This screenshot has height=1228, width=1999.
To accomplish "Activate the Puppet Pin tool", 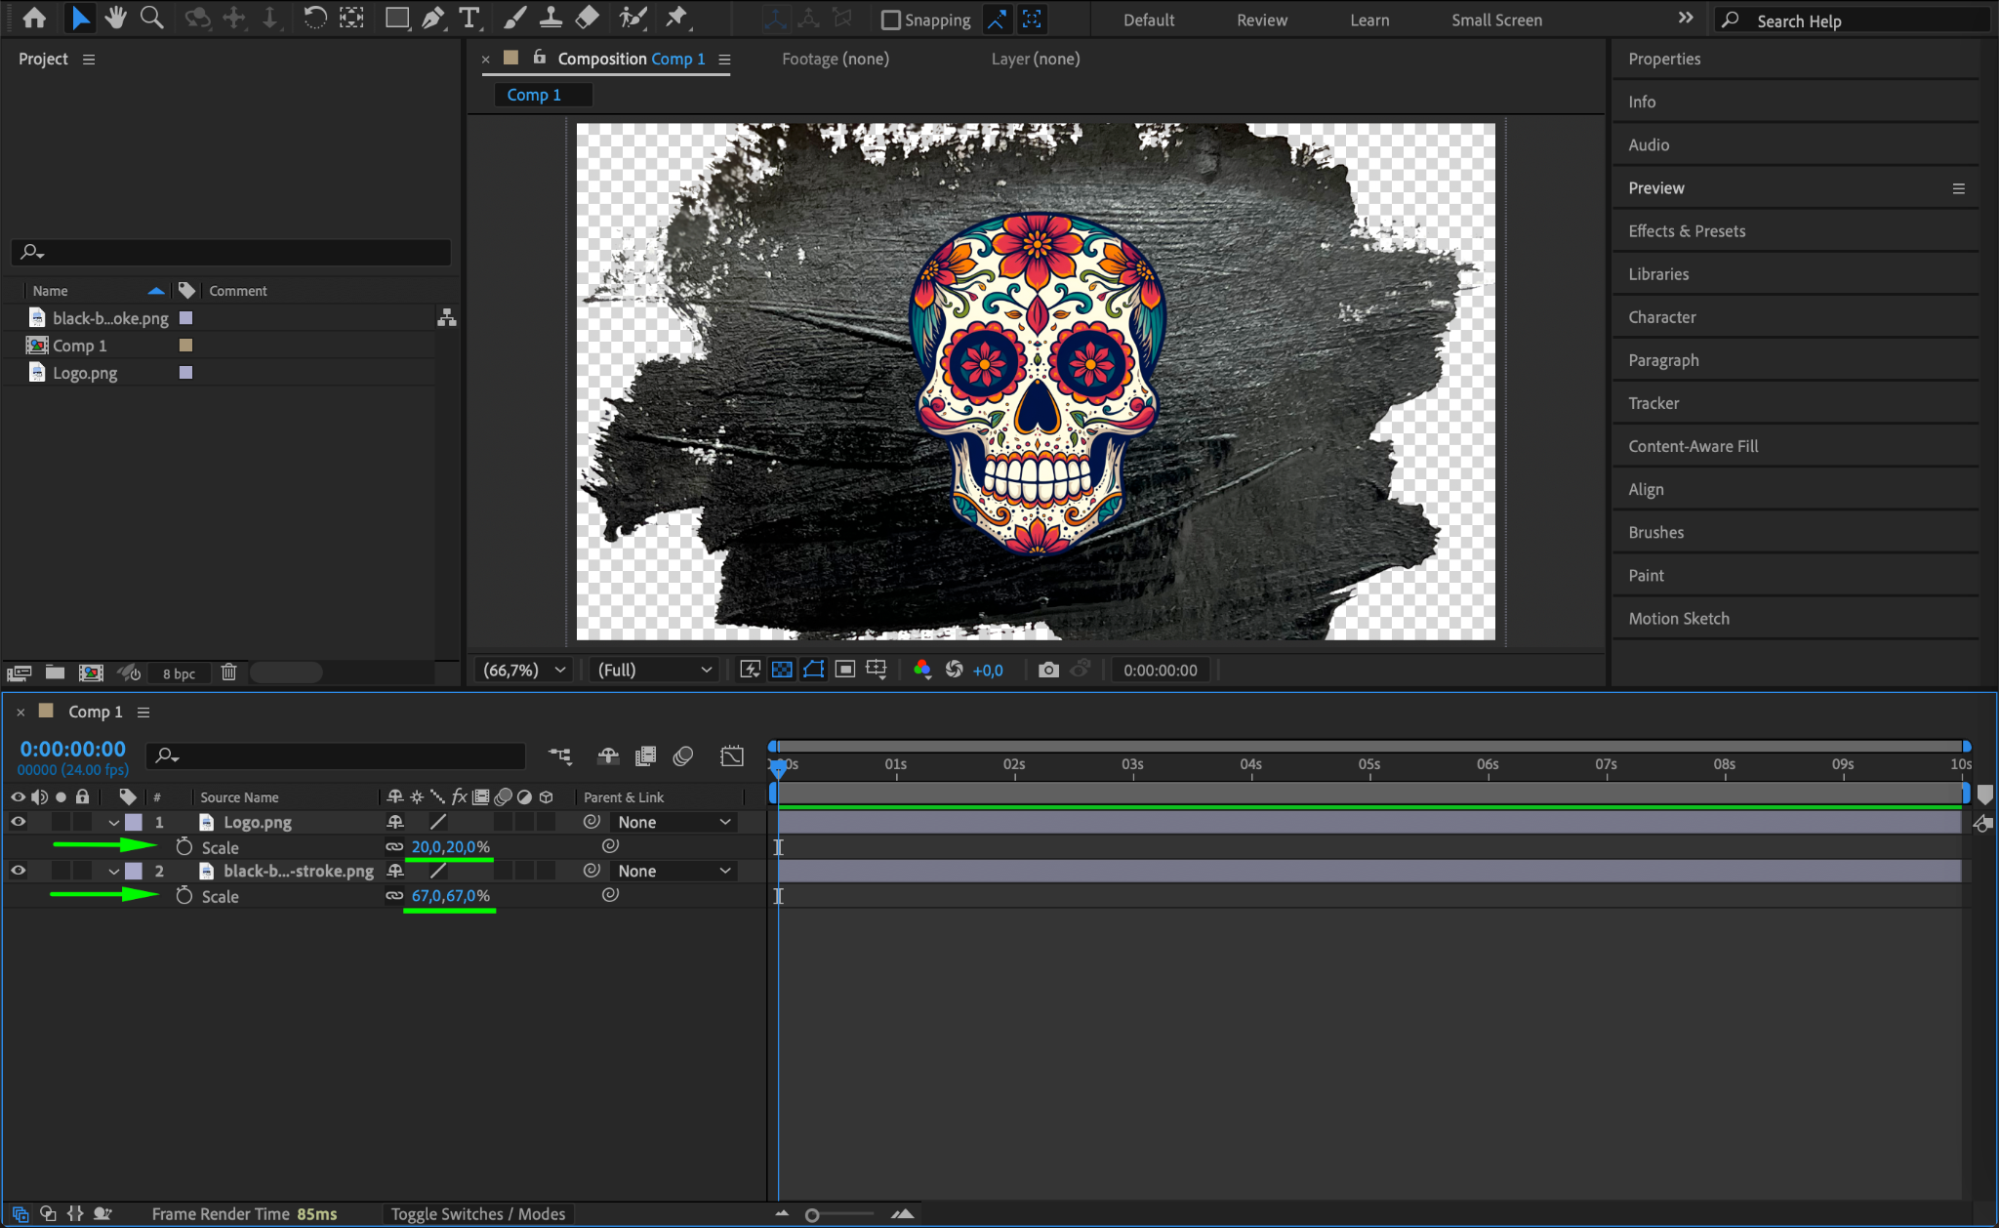I will click(677, 17).
